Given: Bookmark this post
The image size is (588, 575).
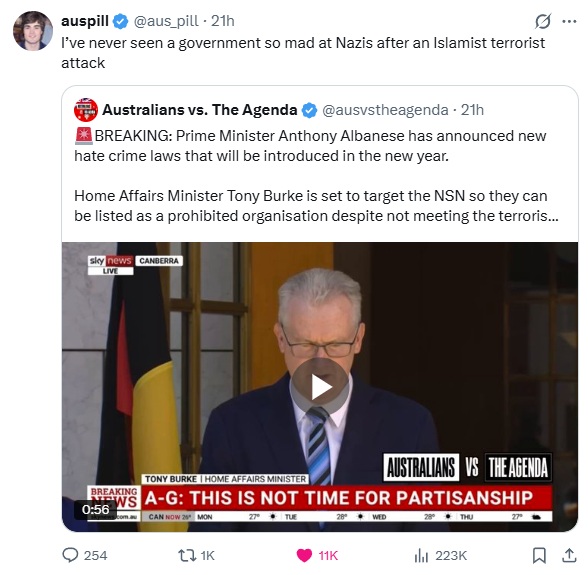Looking at the screenshot, I should [x=539, y=555].
